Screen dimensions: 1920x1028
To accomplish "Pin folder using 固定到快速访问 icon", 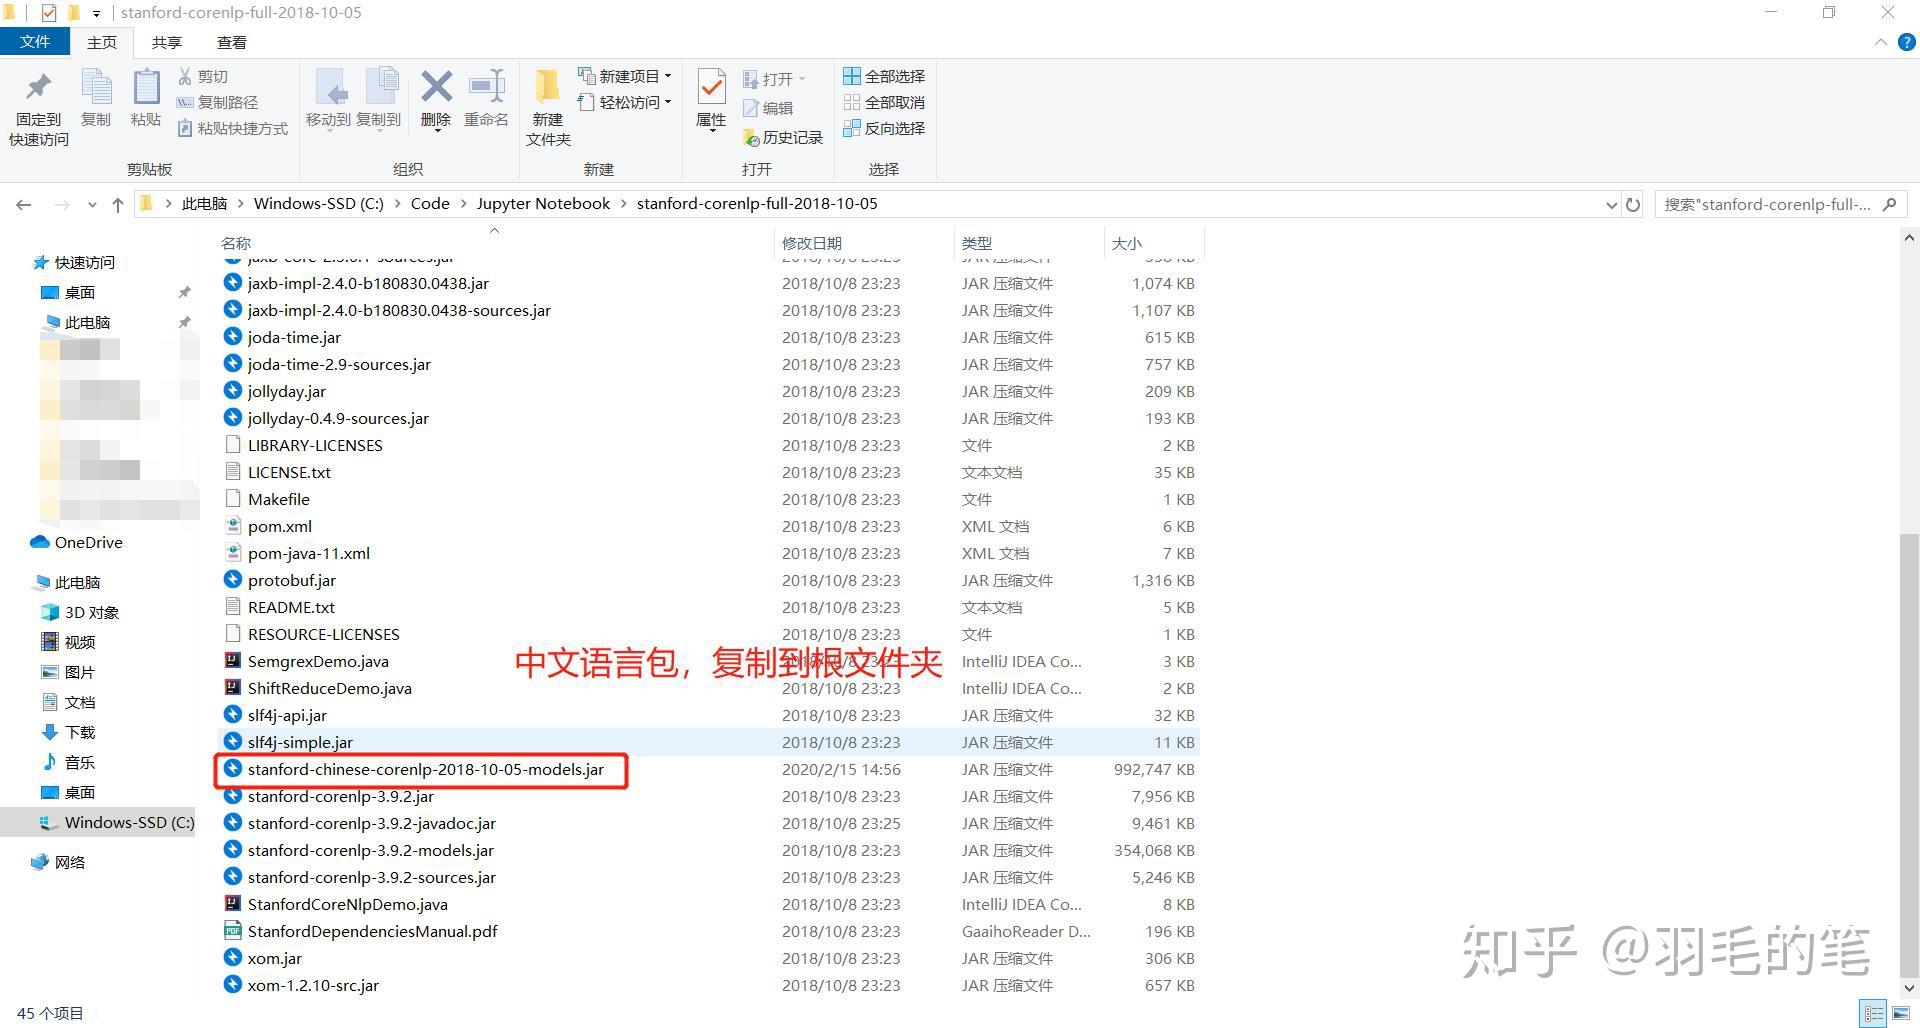I will (37, 105).
